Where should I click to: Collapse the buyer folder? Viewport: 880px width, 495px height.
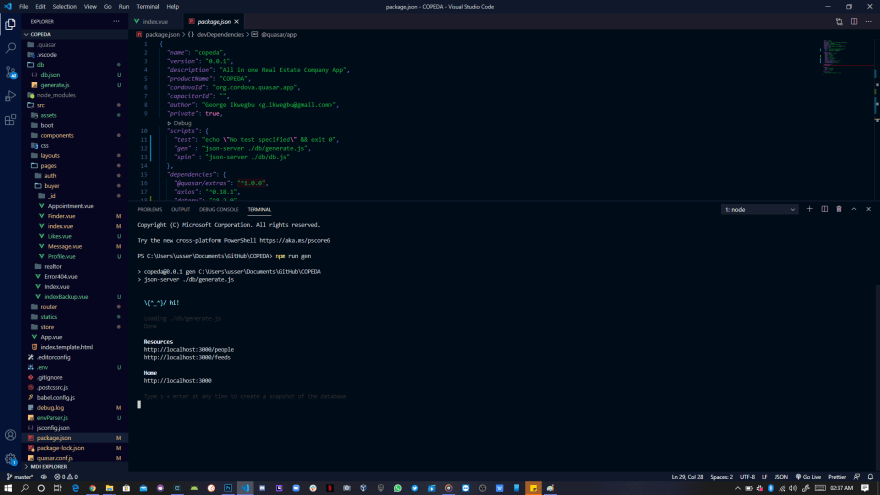click(75, 186)
